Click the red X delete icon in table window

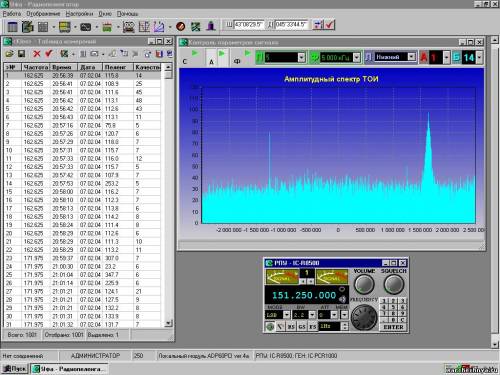37,54
